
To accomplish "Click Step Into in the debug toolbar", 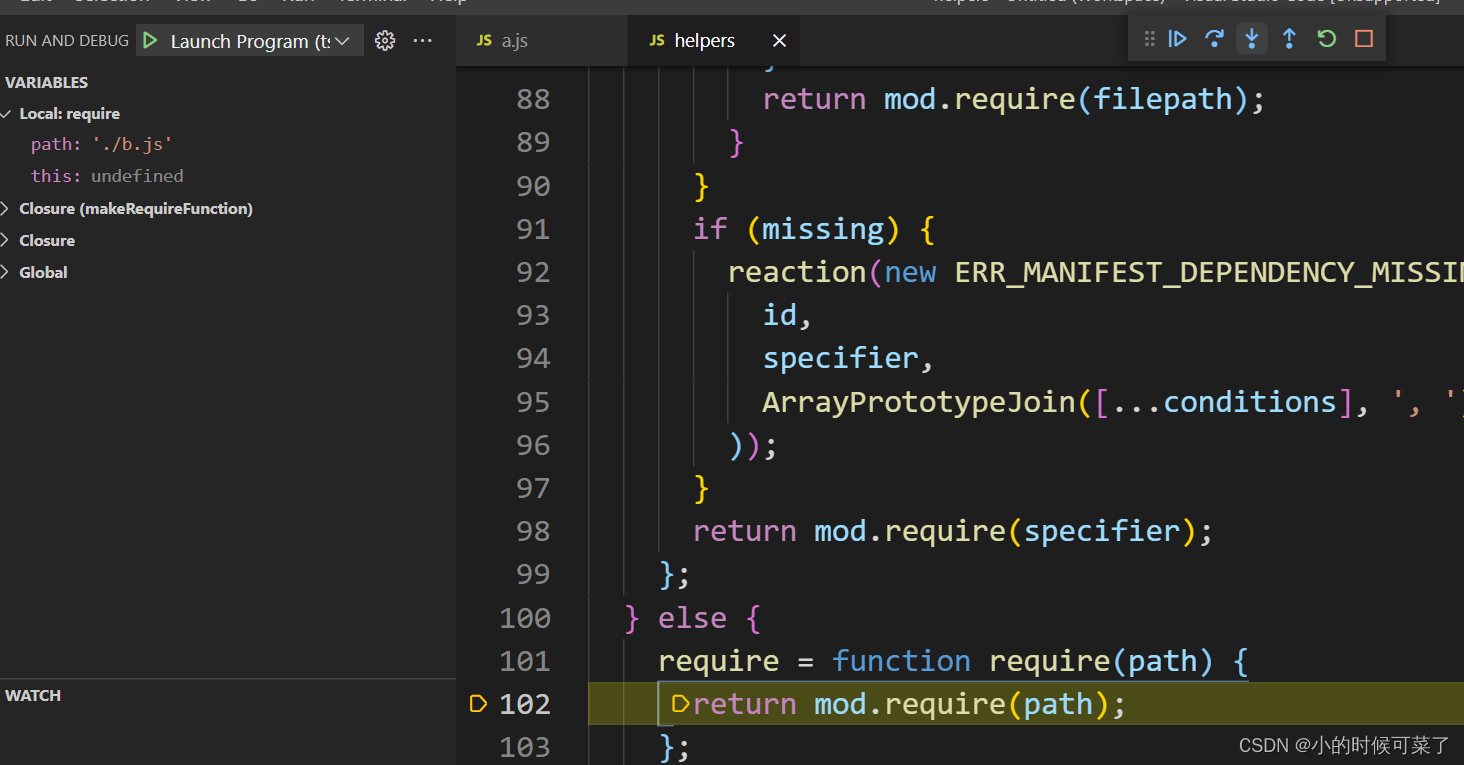I will [x=1252, y=39].
